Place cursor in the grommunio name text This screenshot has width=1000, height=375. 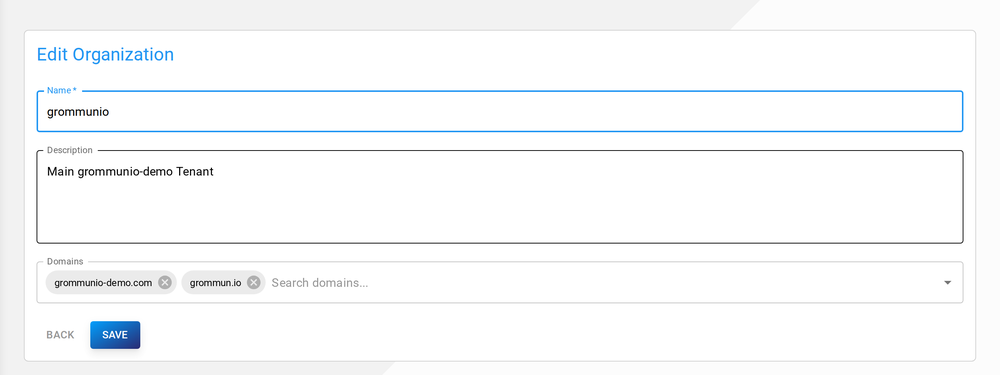click(x=78, y=112)
